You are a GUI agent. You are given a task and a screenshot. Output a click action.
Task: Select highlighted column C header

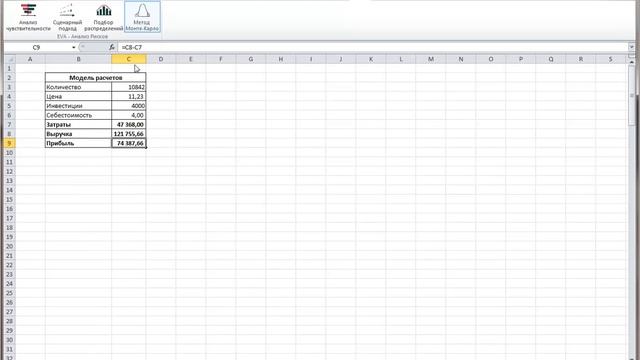coord(129,59)
